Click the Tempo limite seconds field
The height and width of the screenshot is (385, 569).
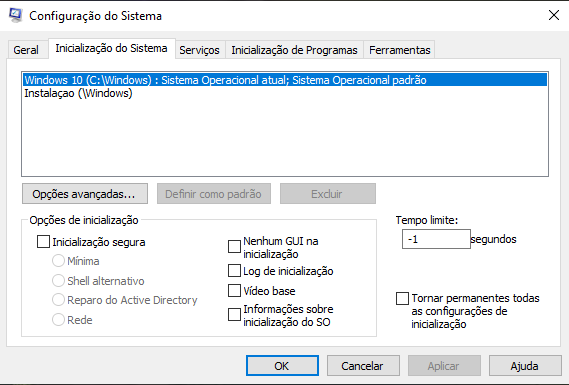tap(436, 239)
